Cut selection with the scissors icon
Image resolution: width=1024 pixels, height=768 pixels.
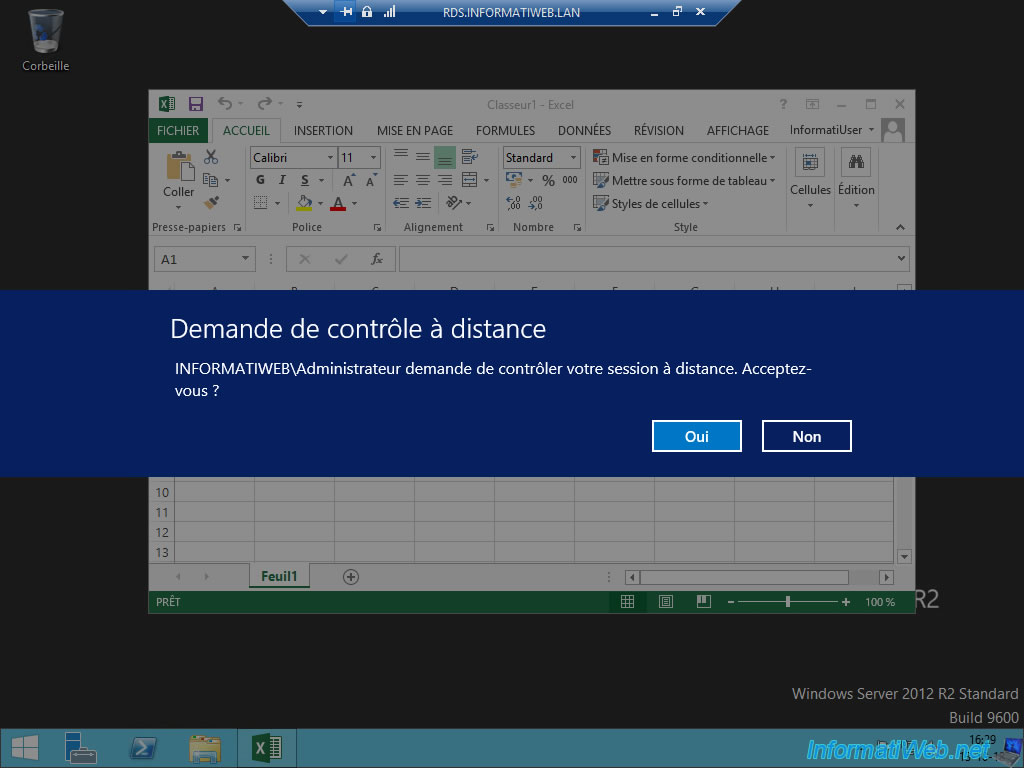pyautogui.click(x=211, y=157)
